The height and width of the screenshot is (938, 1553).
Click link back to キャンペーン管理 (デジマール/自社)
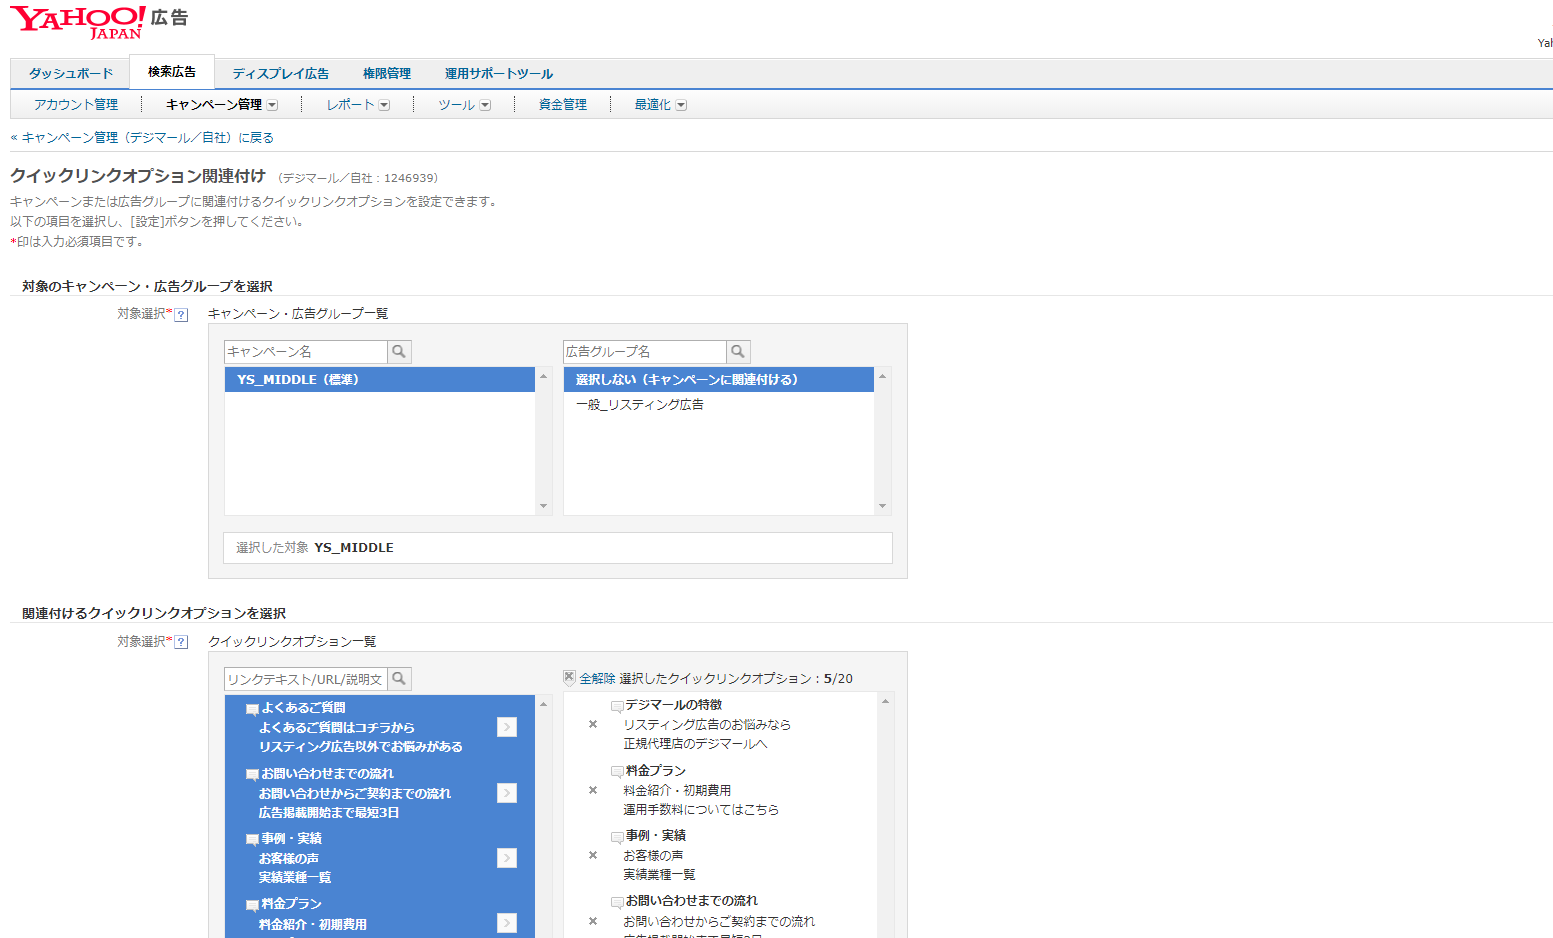[142, 137]
